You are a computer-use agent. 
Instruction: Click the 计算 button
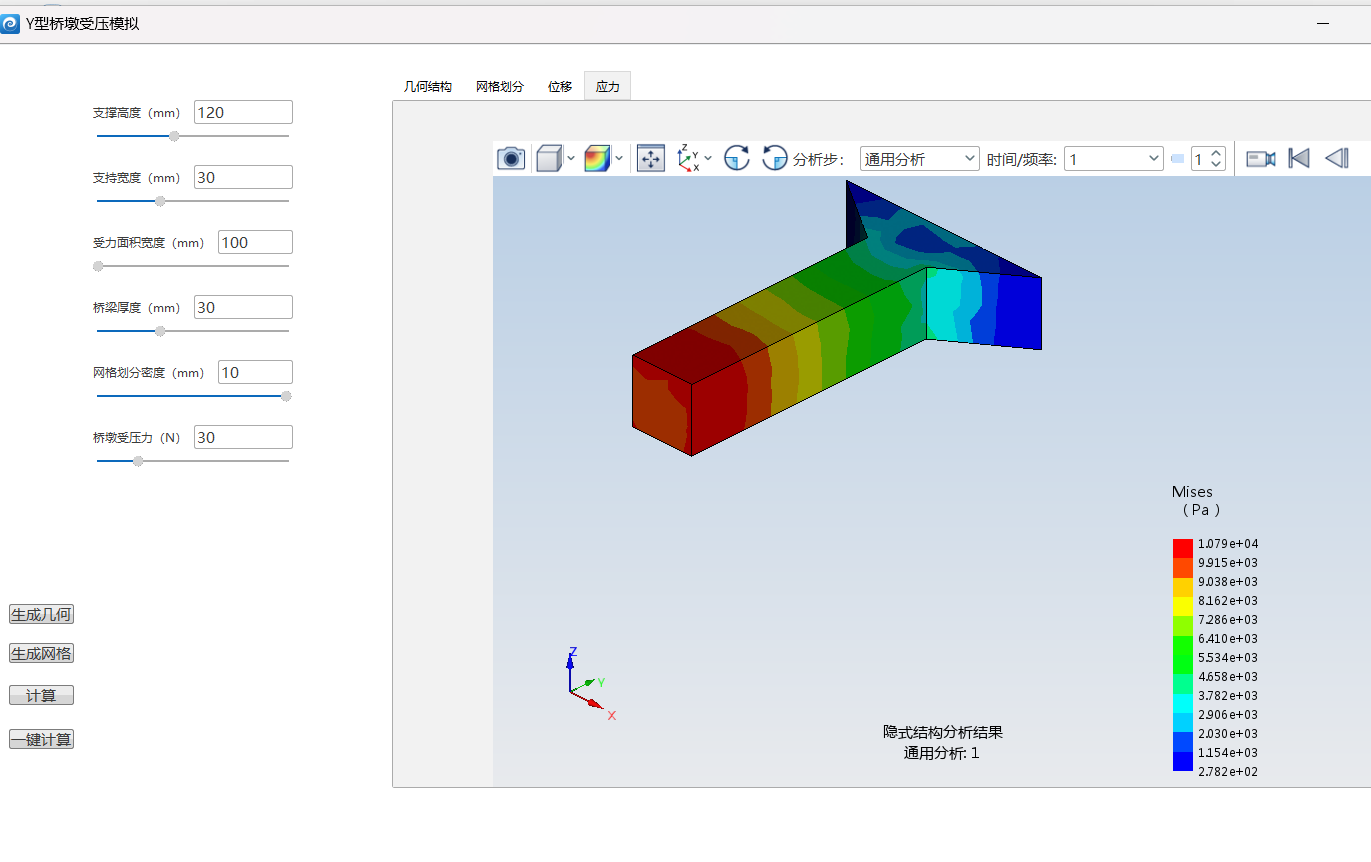coord(41,695)
